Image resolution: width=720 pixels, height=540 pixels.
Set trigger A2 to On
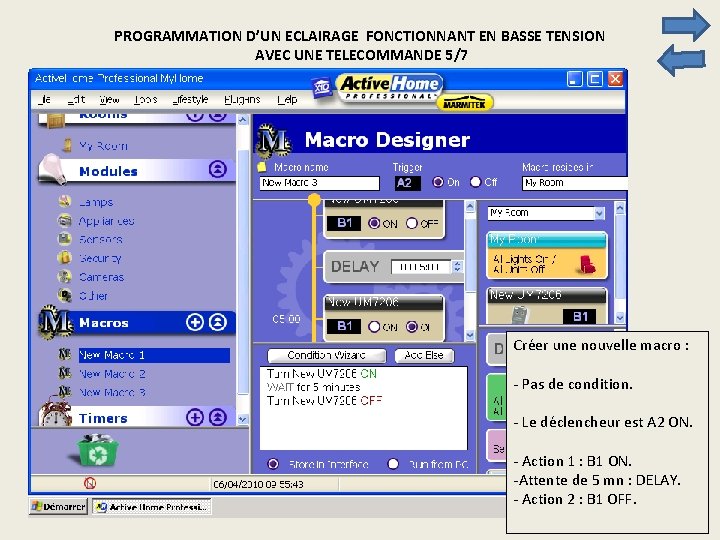pos(438,182)
